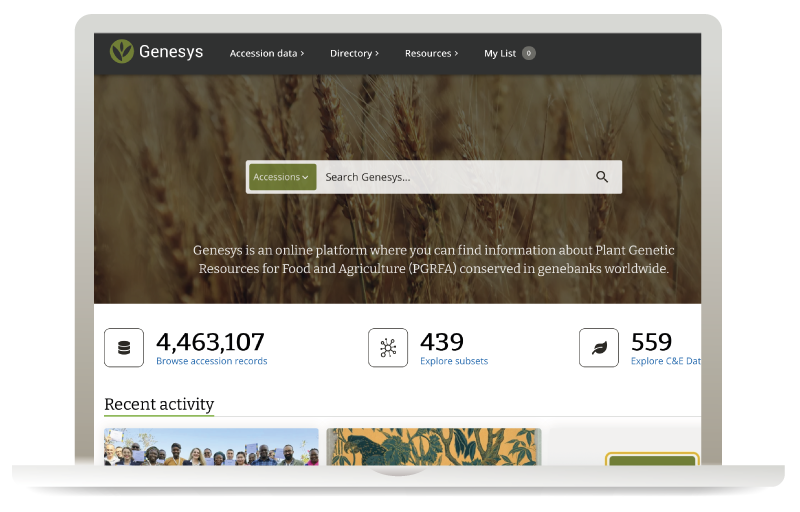Screen dimensions: 800x512
Task: Click the 439 subsets count
Action: tap(442, 341)
